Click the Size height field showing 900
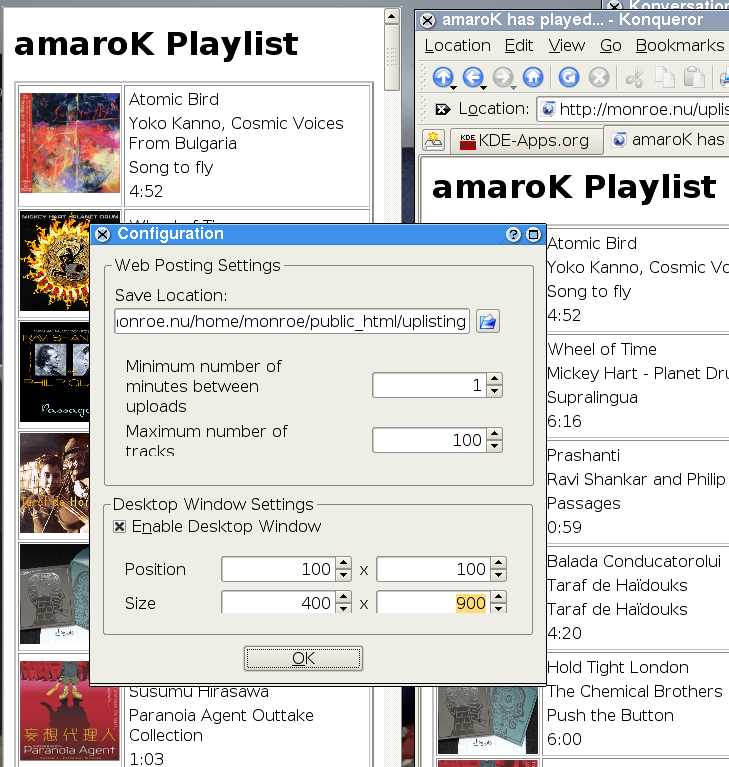Viewport: 729px width, 767px height. coord(433,602)
